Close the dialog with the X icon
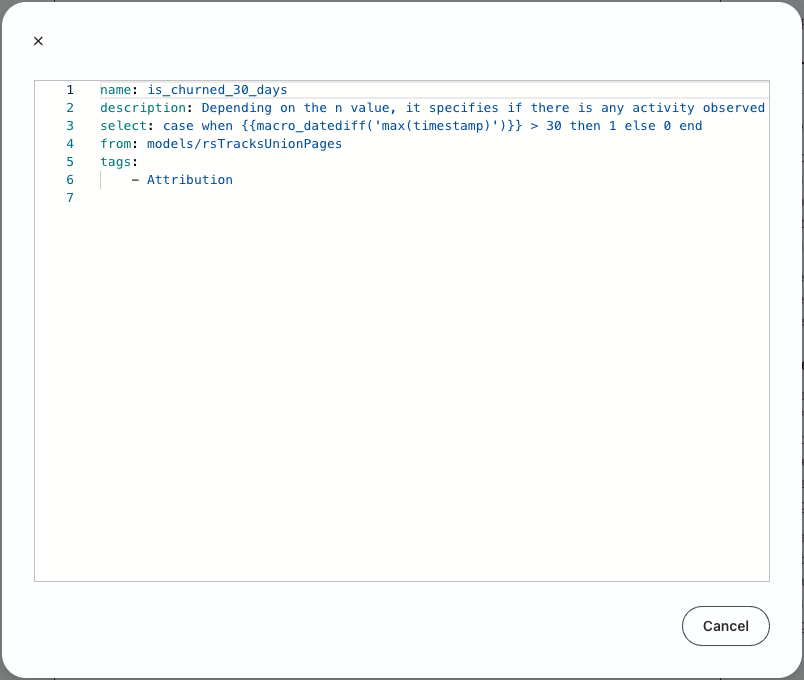Viewport: 804px width, 680px height. tap(38, 41)
